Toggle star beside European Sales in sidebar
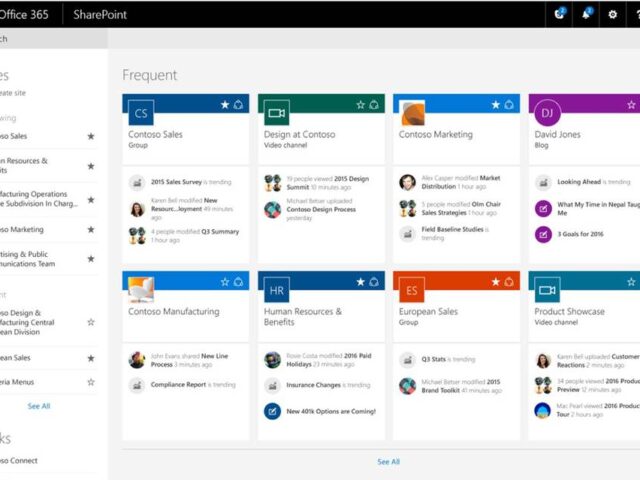 coord(91,358)
